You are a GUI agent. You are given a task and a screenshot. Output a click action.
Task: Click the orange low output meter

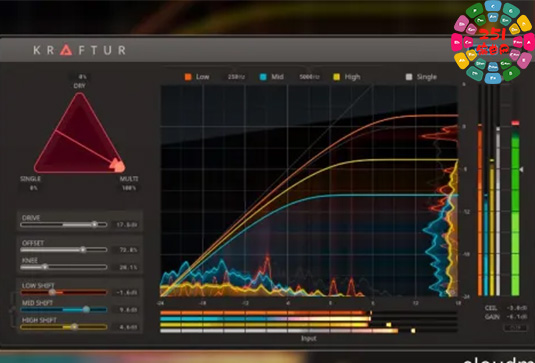pyautogui.click(x=480, y=209)
